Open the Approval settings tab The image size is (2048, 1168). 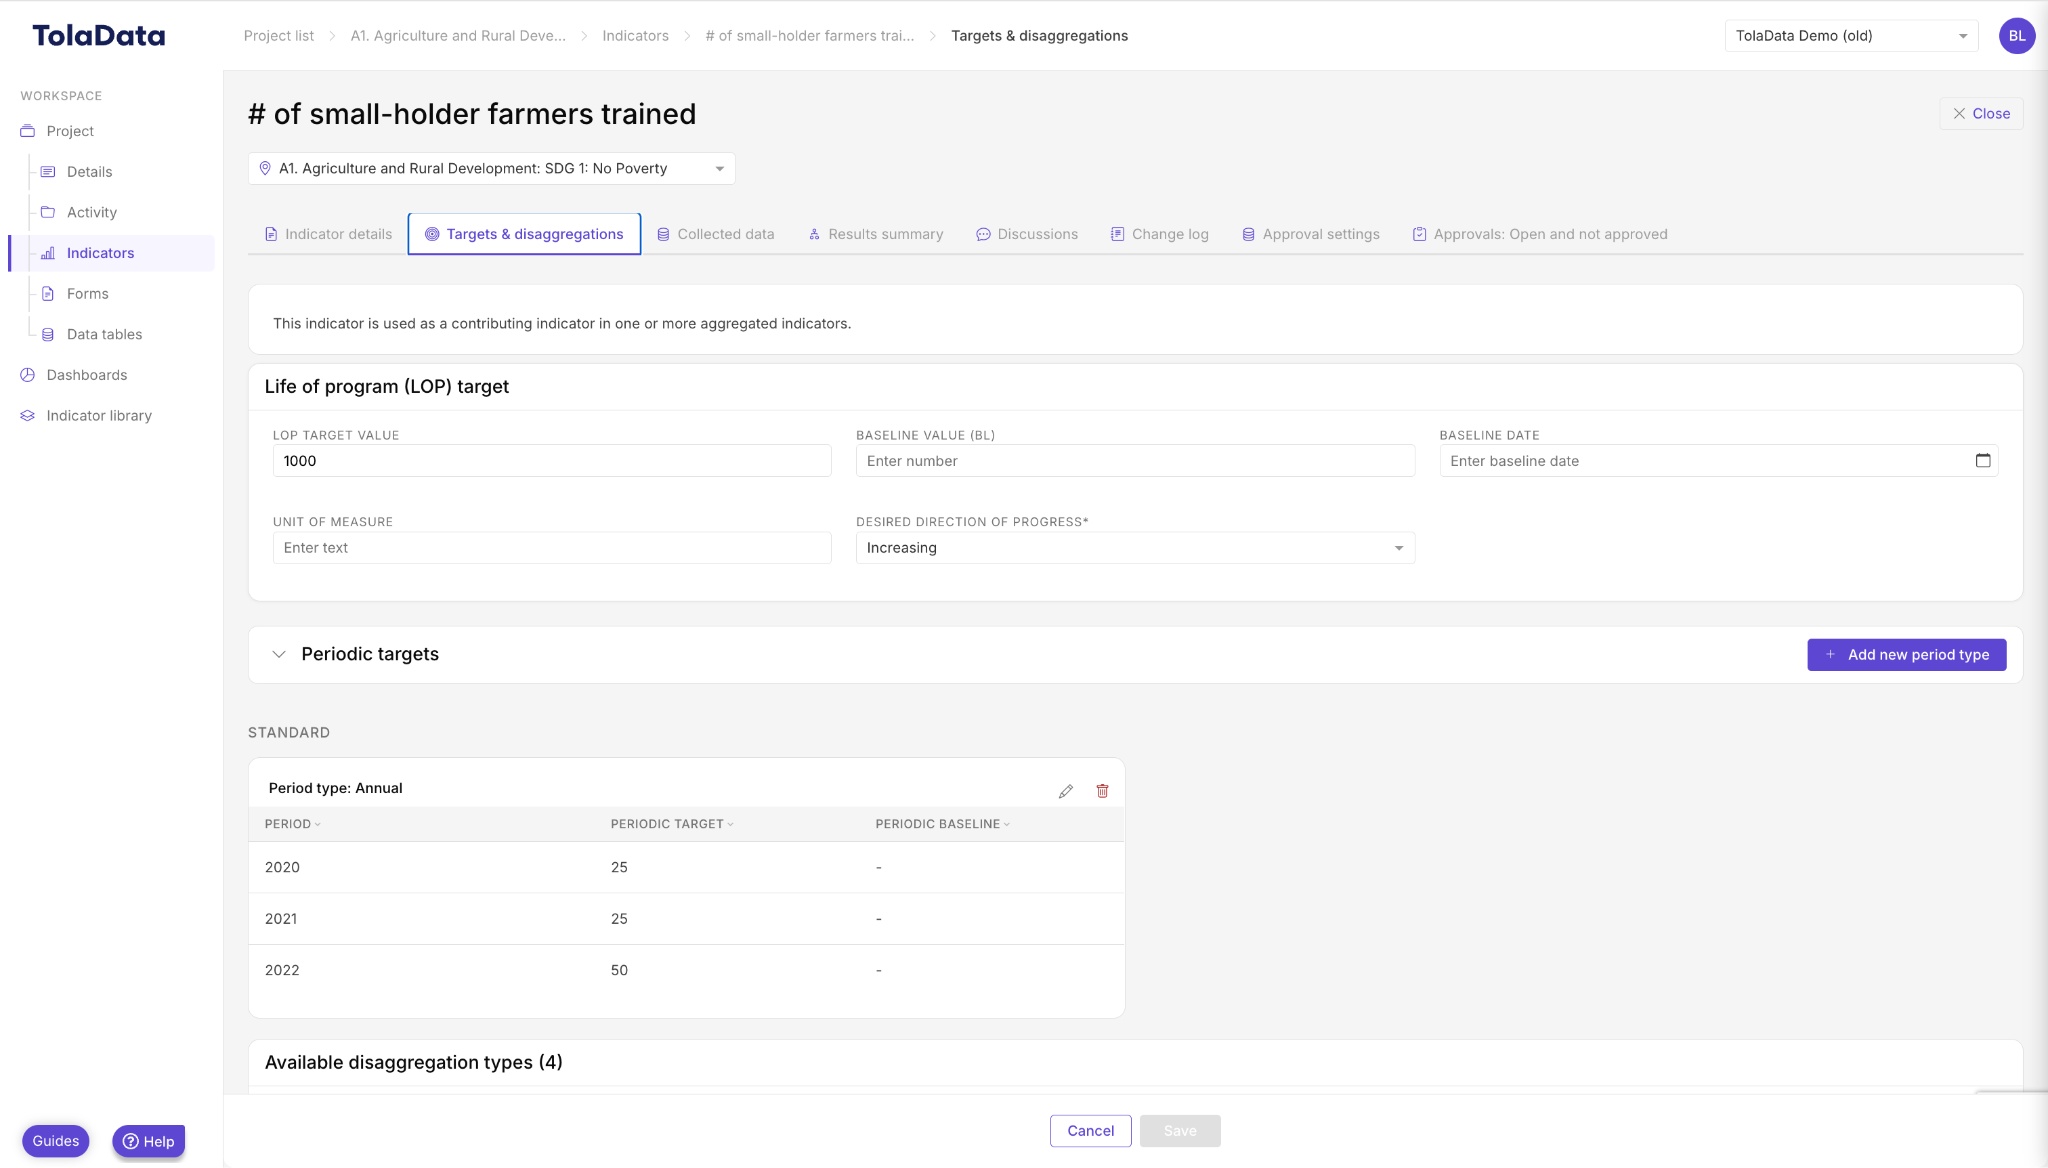click(x=1311, y=234)
